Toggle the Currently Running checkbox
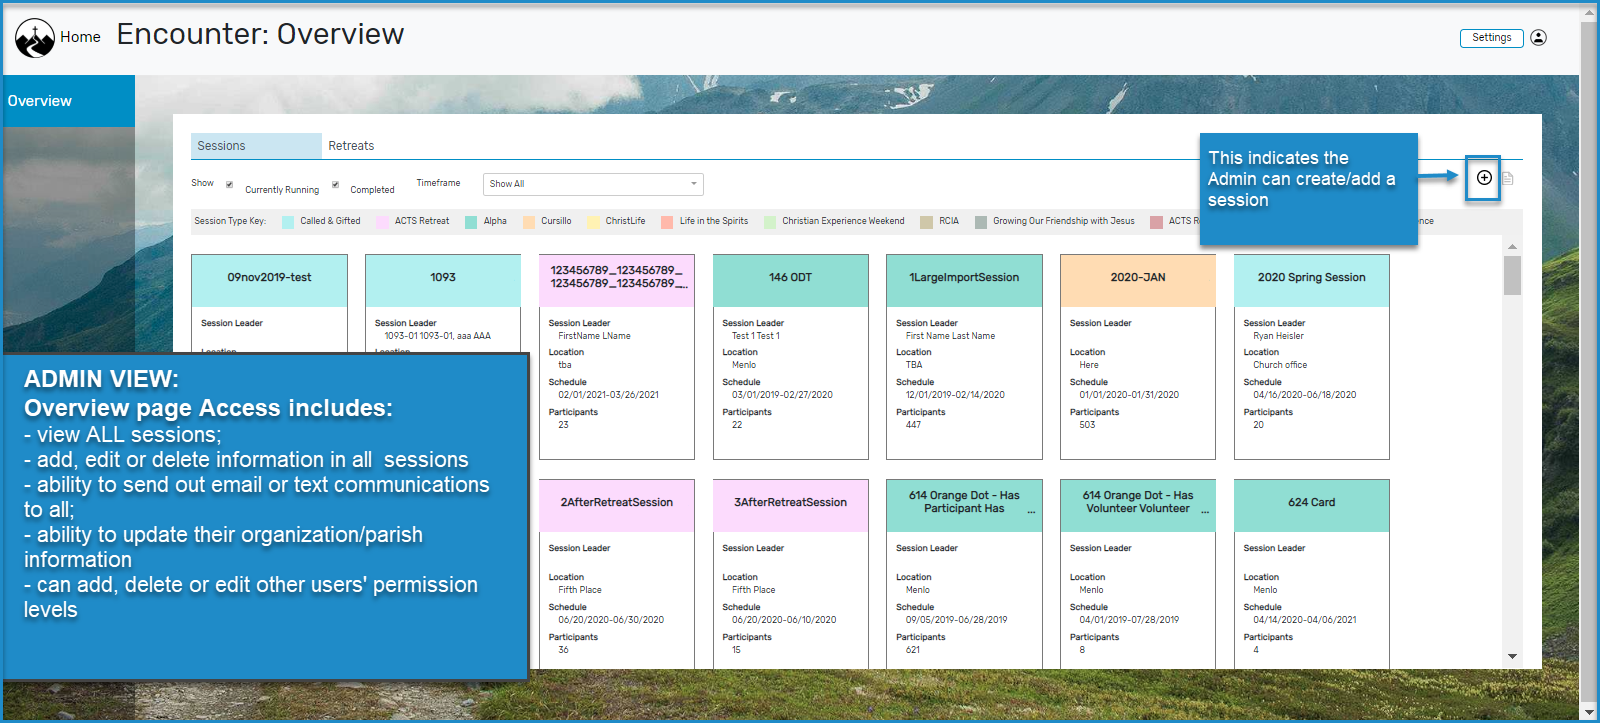 [230, 184]
